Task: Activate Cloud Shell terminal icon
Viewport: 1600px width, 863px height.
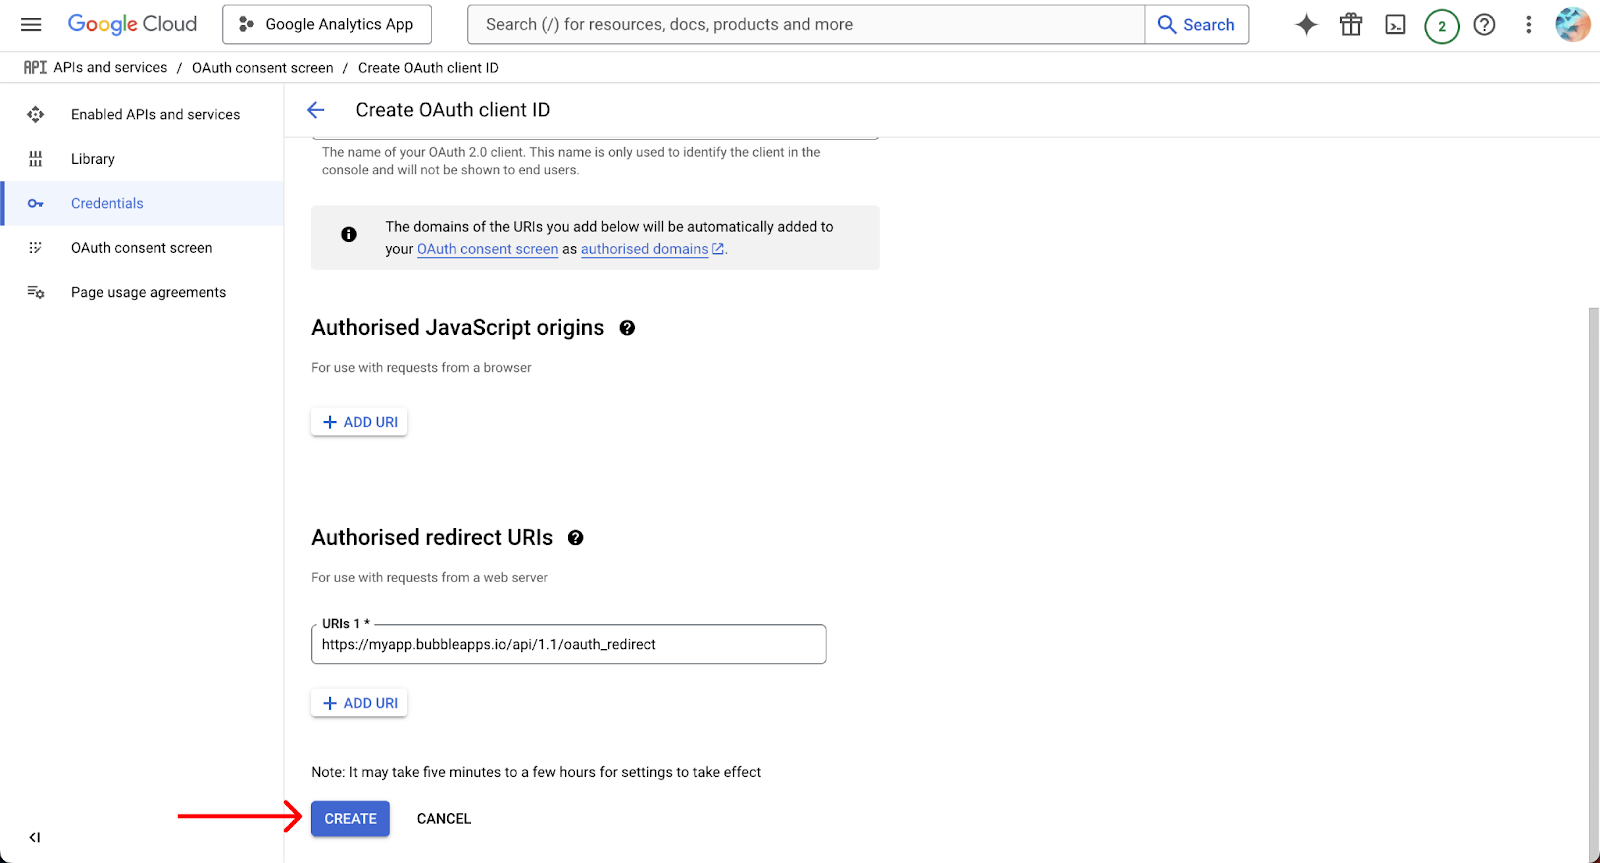Action: (1395, 25)
